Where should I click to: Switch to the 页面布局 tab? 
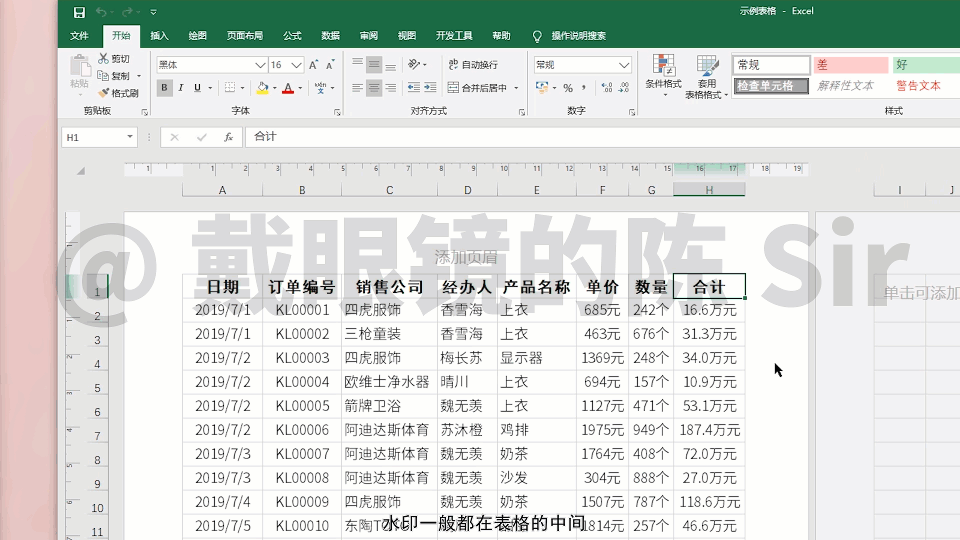245,36
